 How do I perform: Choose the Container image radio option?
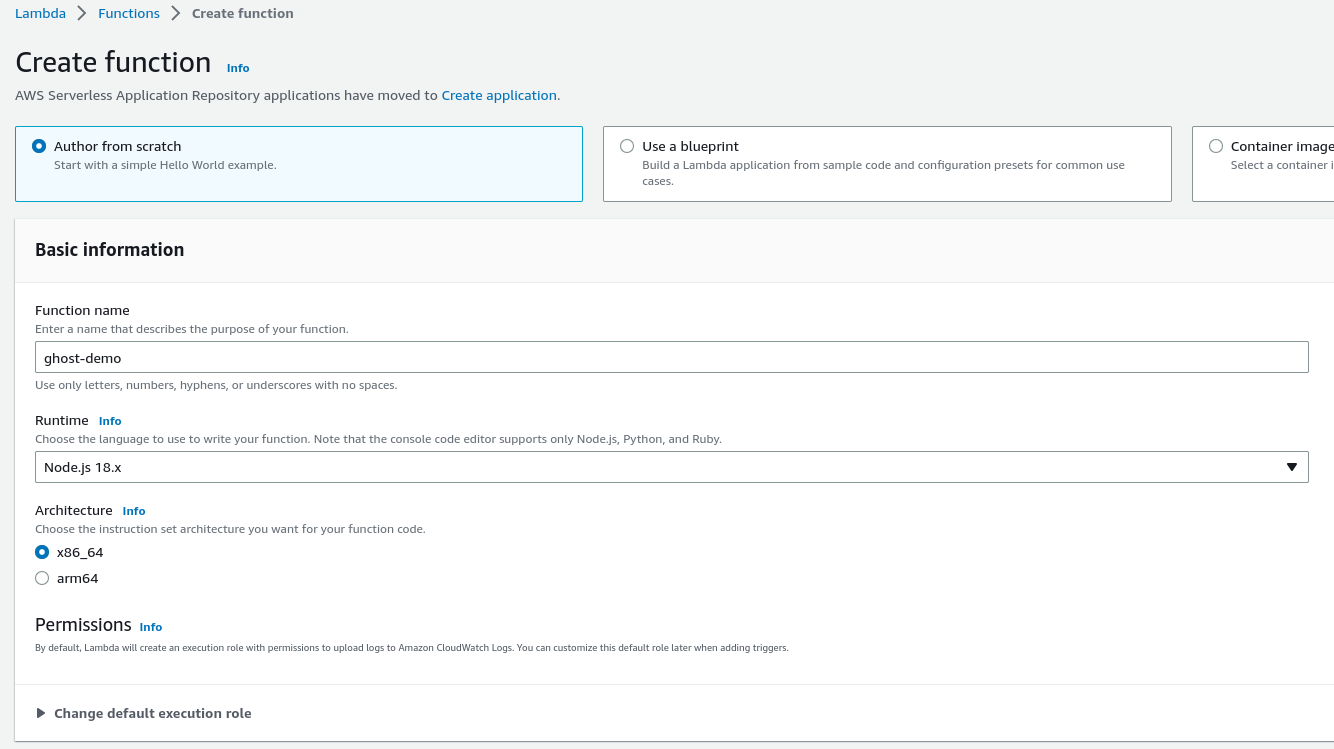(1216, 146)
